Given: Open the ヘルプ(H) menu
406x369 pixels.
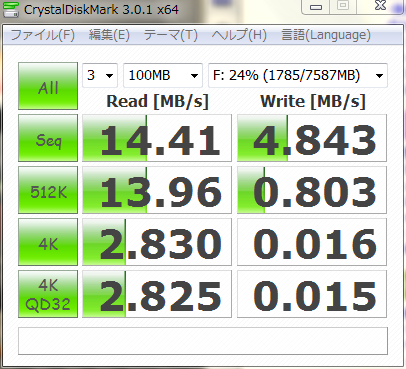Looking at the screenshot, I should click(239, 35).
